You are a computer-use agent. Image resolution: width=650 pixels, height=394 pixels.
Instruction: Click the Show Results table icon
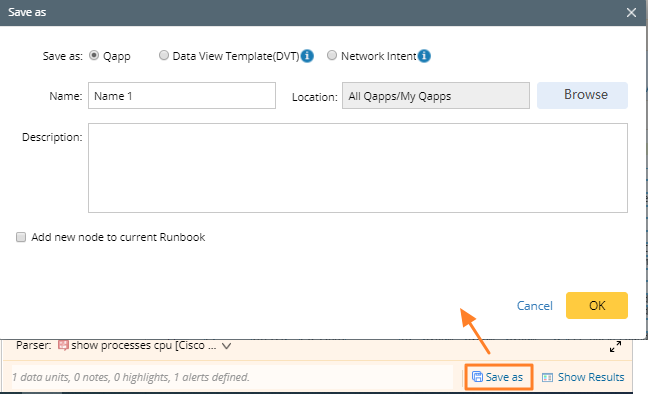pyautogui.click(x=547, y=377)
